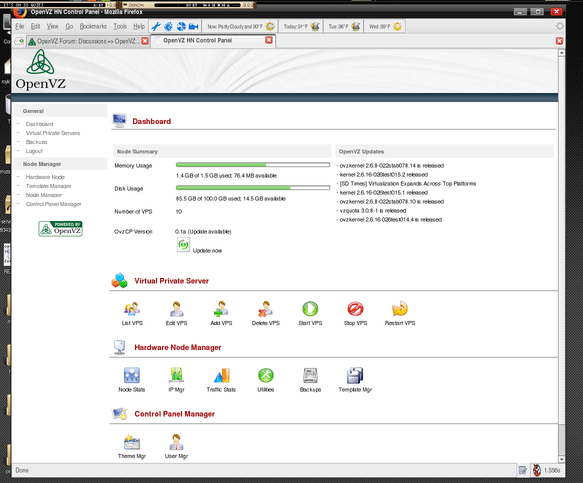Open the List VPS icon
This screenshot has width=583, height=483.
[x=132, y=309]
